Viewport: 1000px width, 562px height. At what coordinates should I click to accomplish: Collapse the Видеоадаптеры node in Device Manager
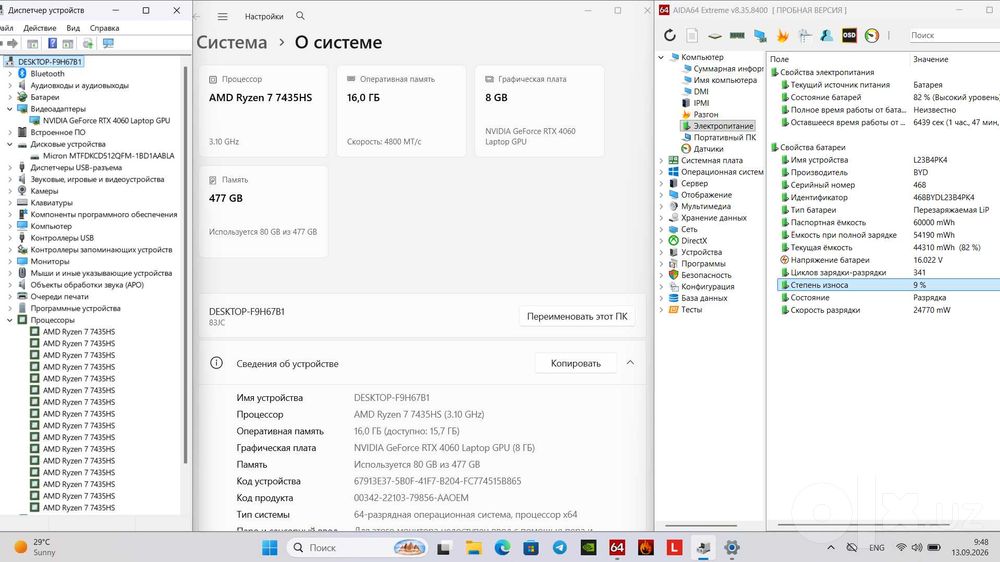tap(10, 109)
